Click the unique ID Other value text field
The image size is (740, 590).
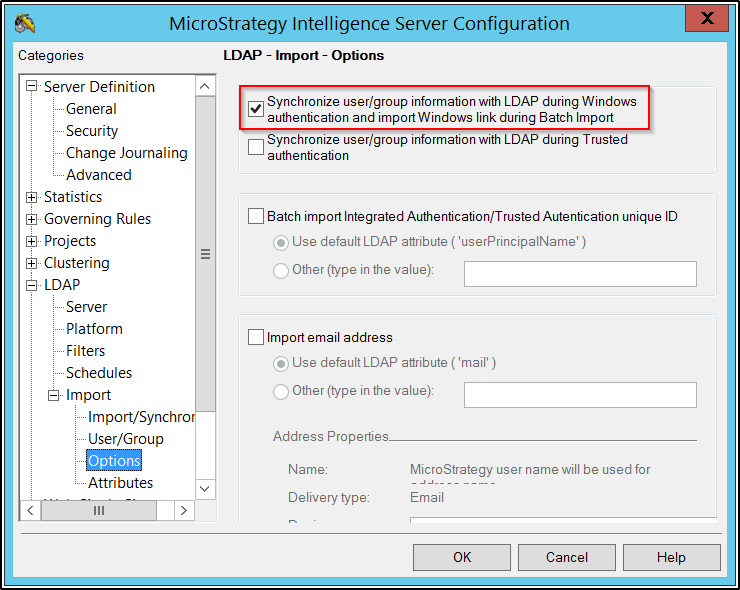click(x=580, y=274)
